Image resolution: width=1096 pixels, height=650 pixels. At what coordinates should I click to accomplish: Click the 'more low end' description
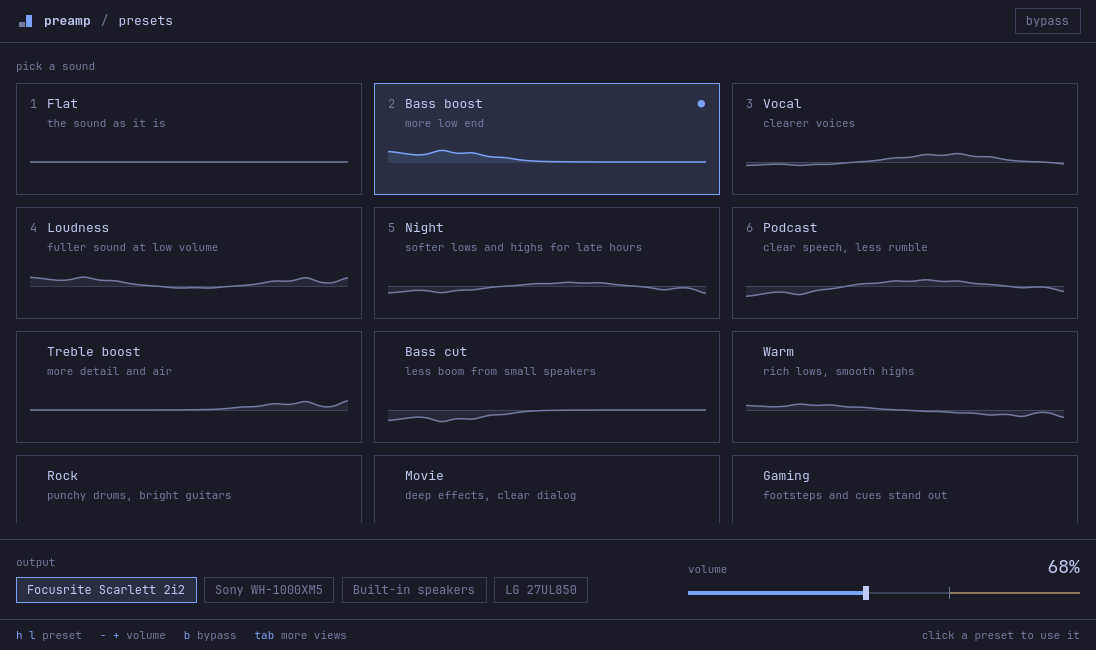coord(445,124)
